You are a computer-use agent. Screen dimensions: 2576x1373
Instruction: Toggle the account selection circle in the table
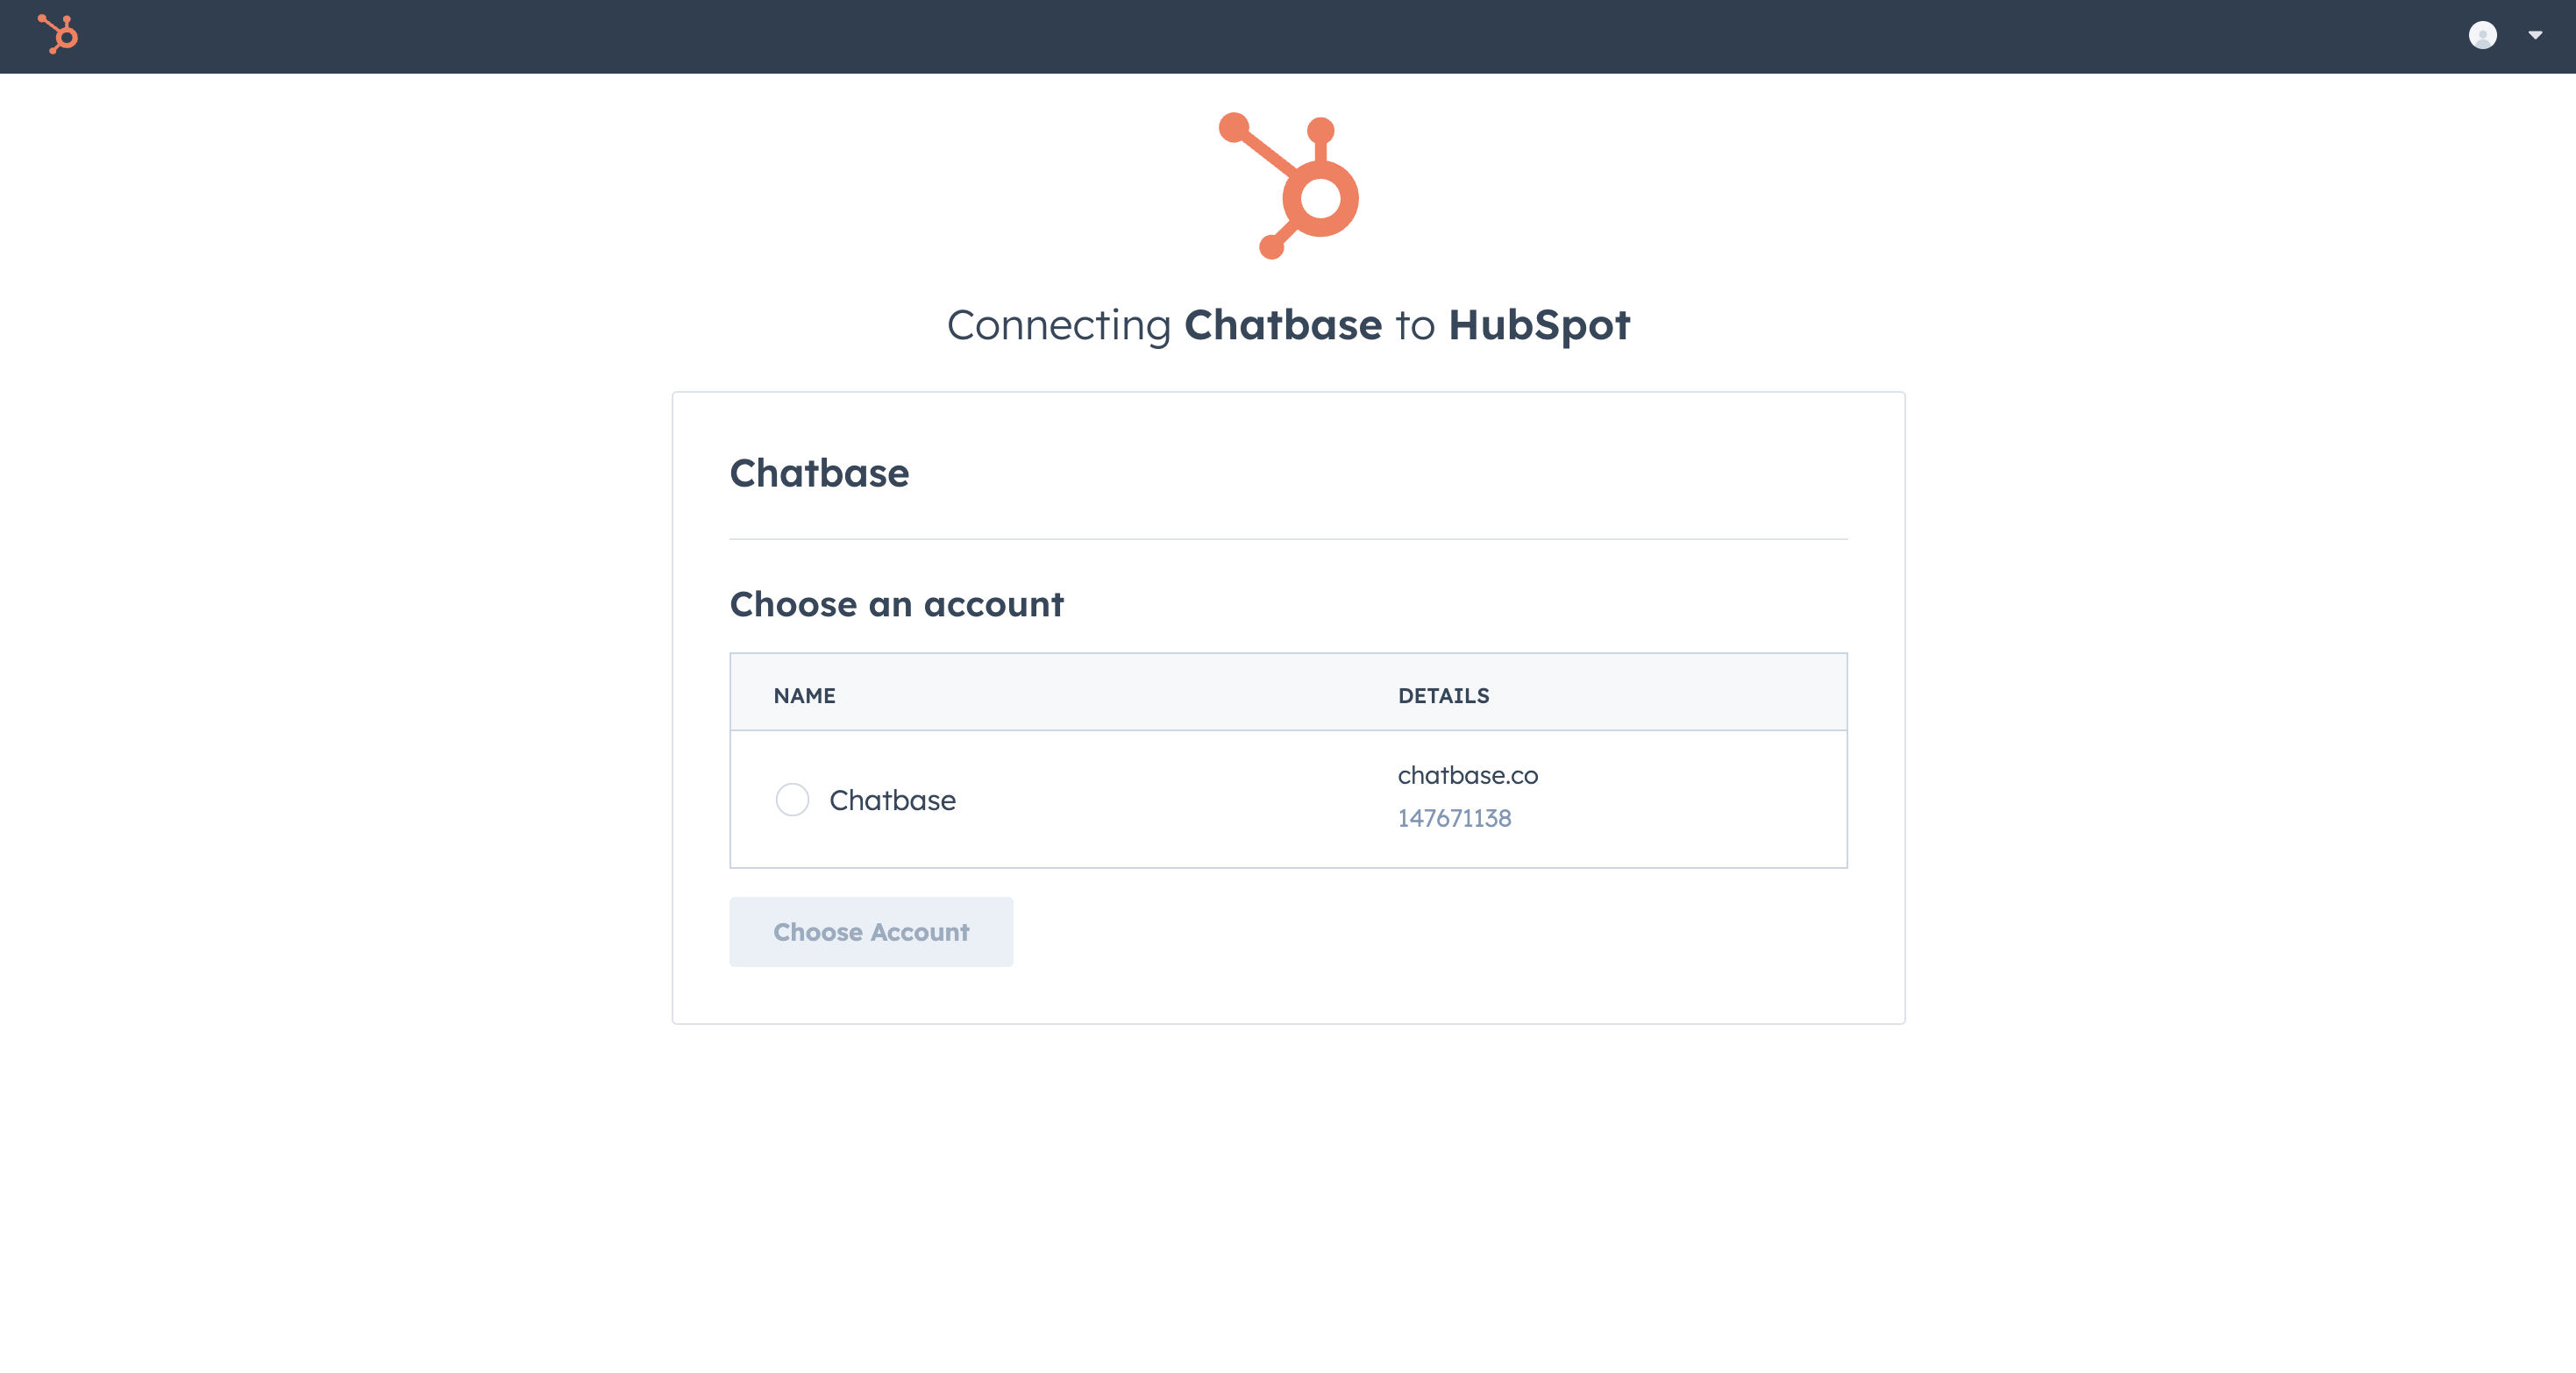[792, 800]
